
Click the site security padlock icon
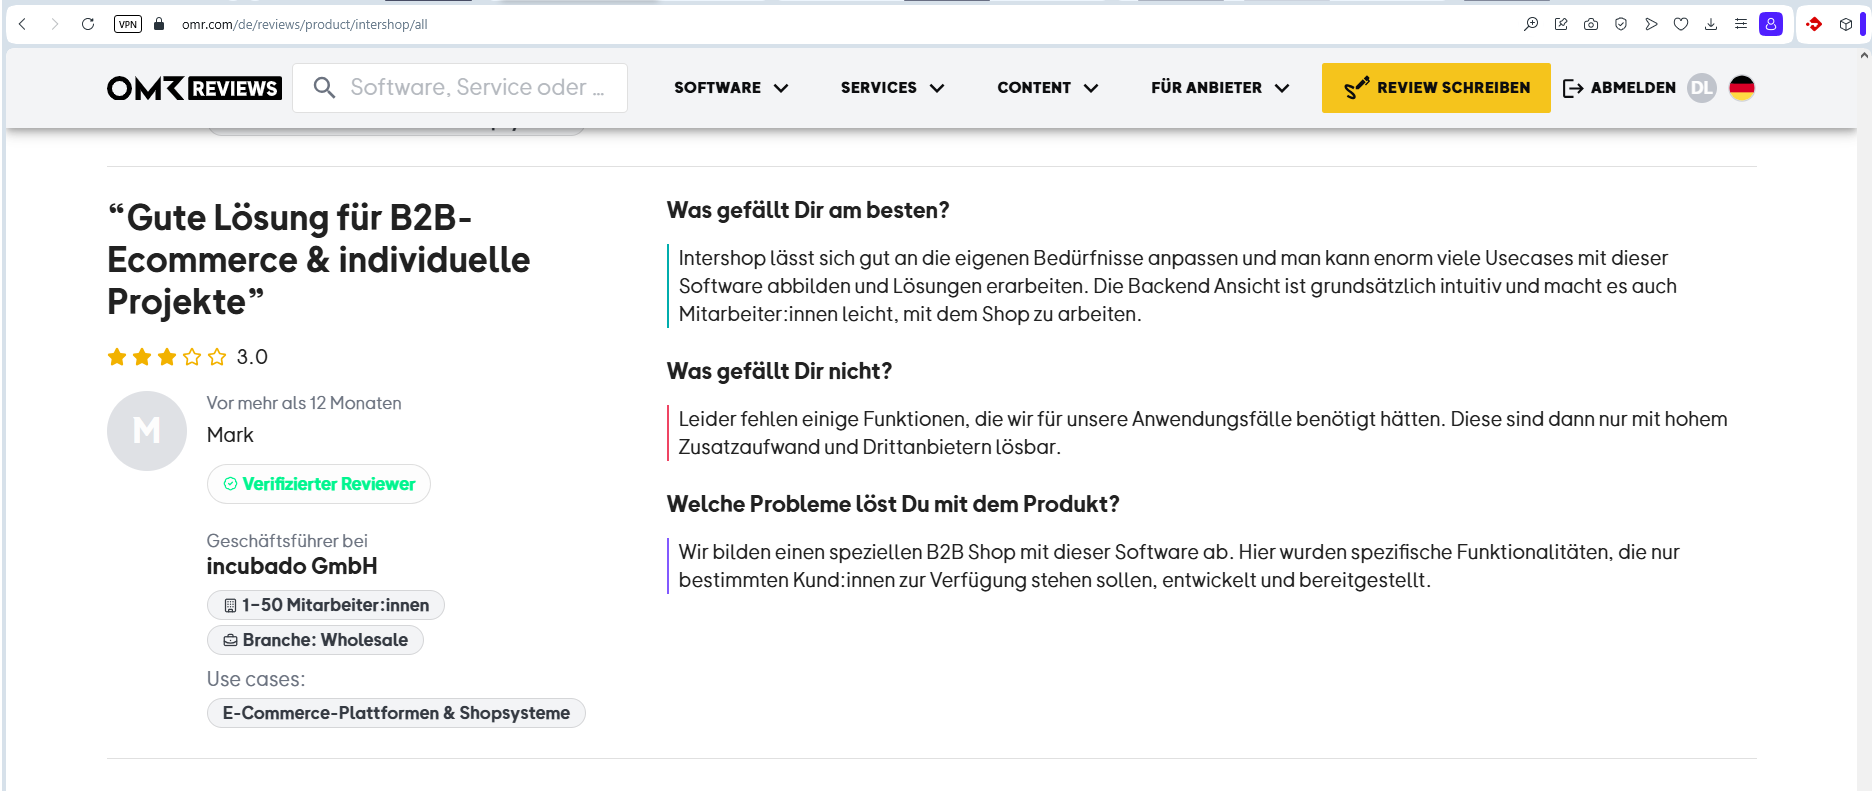159,24
